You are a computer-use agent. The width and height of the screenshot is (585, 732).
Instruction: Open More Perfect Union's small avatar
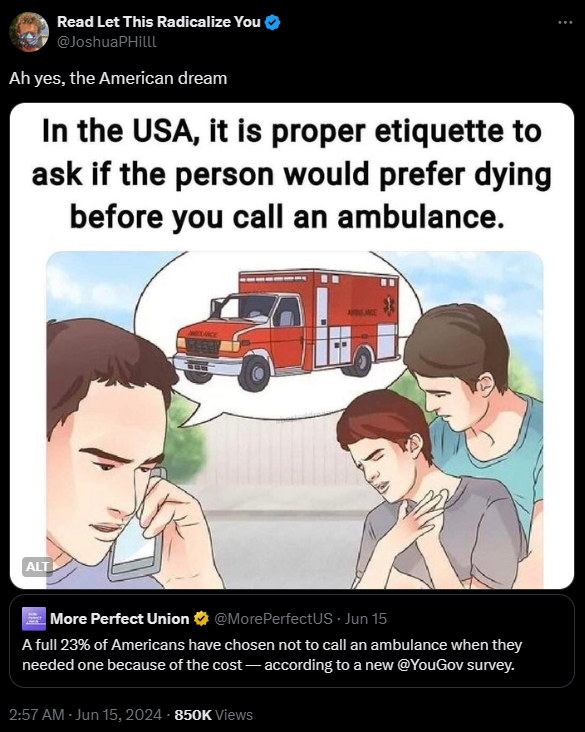click(34, 619)
